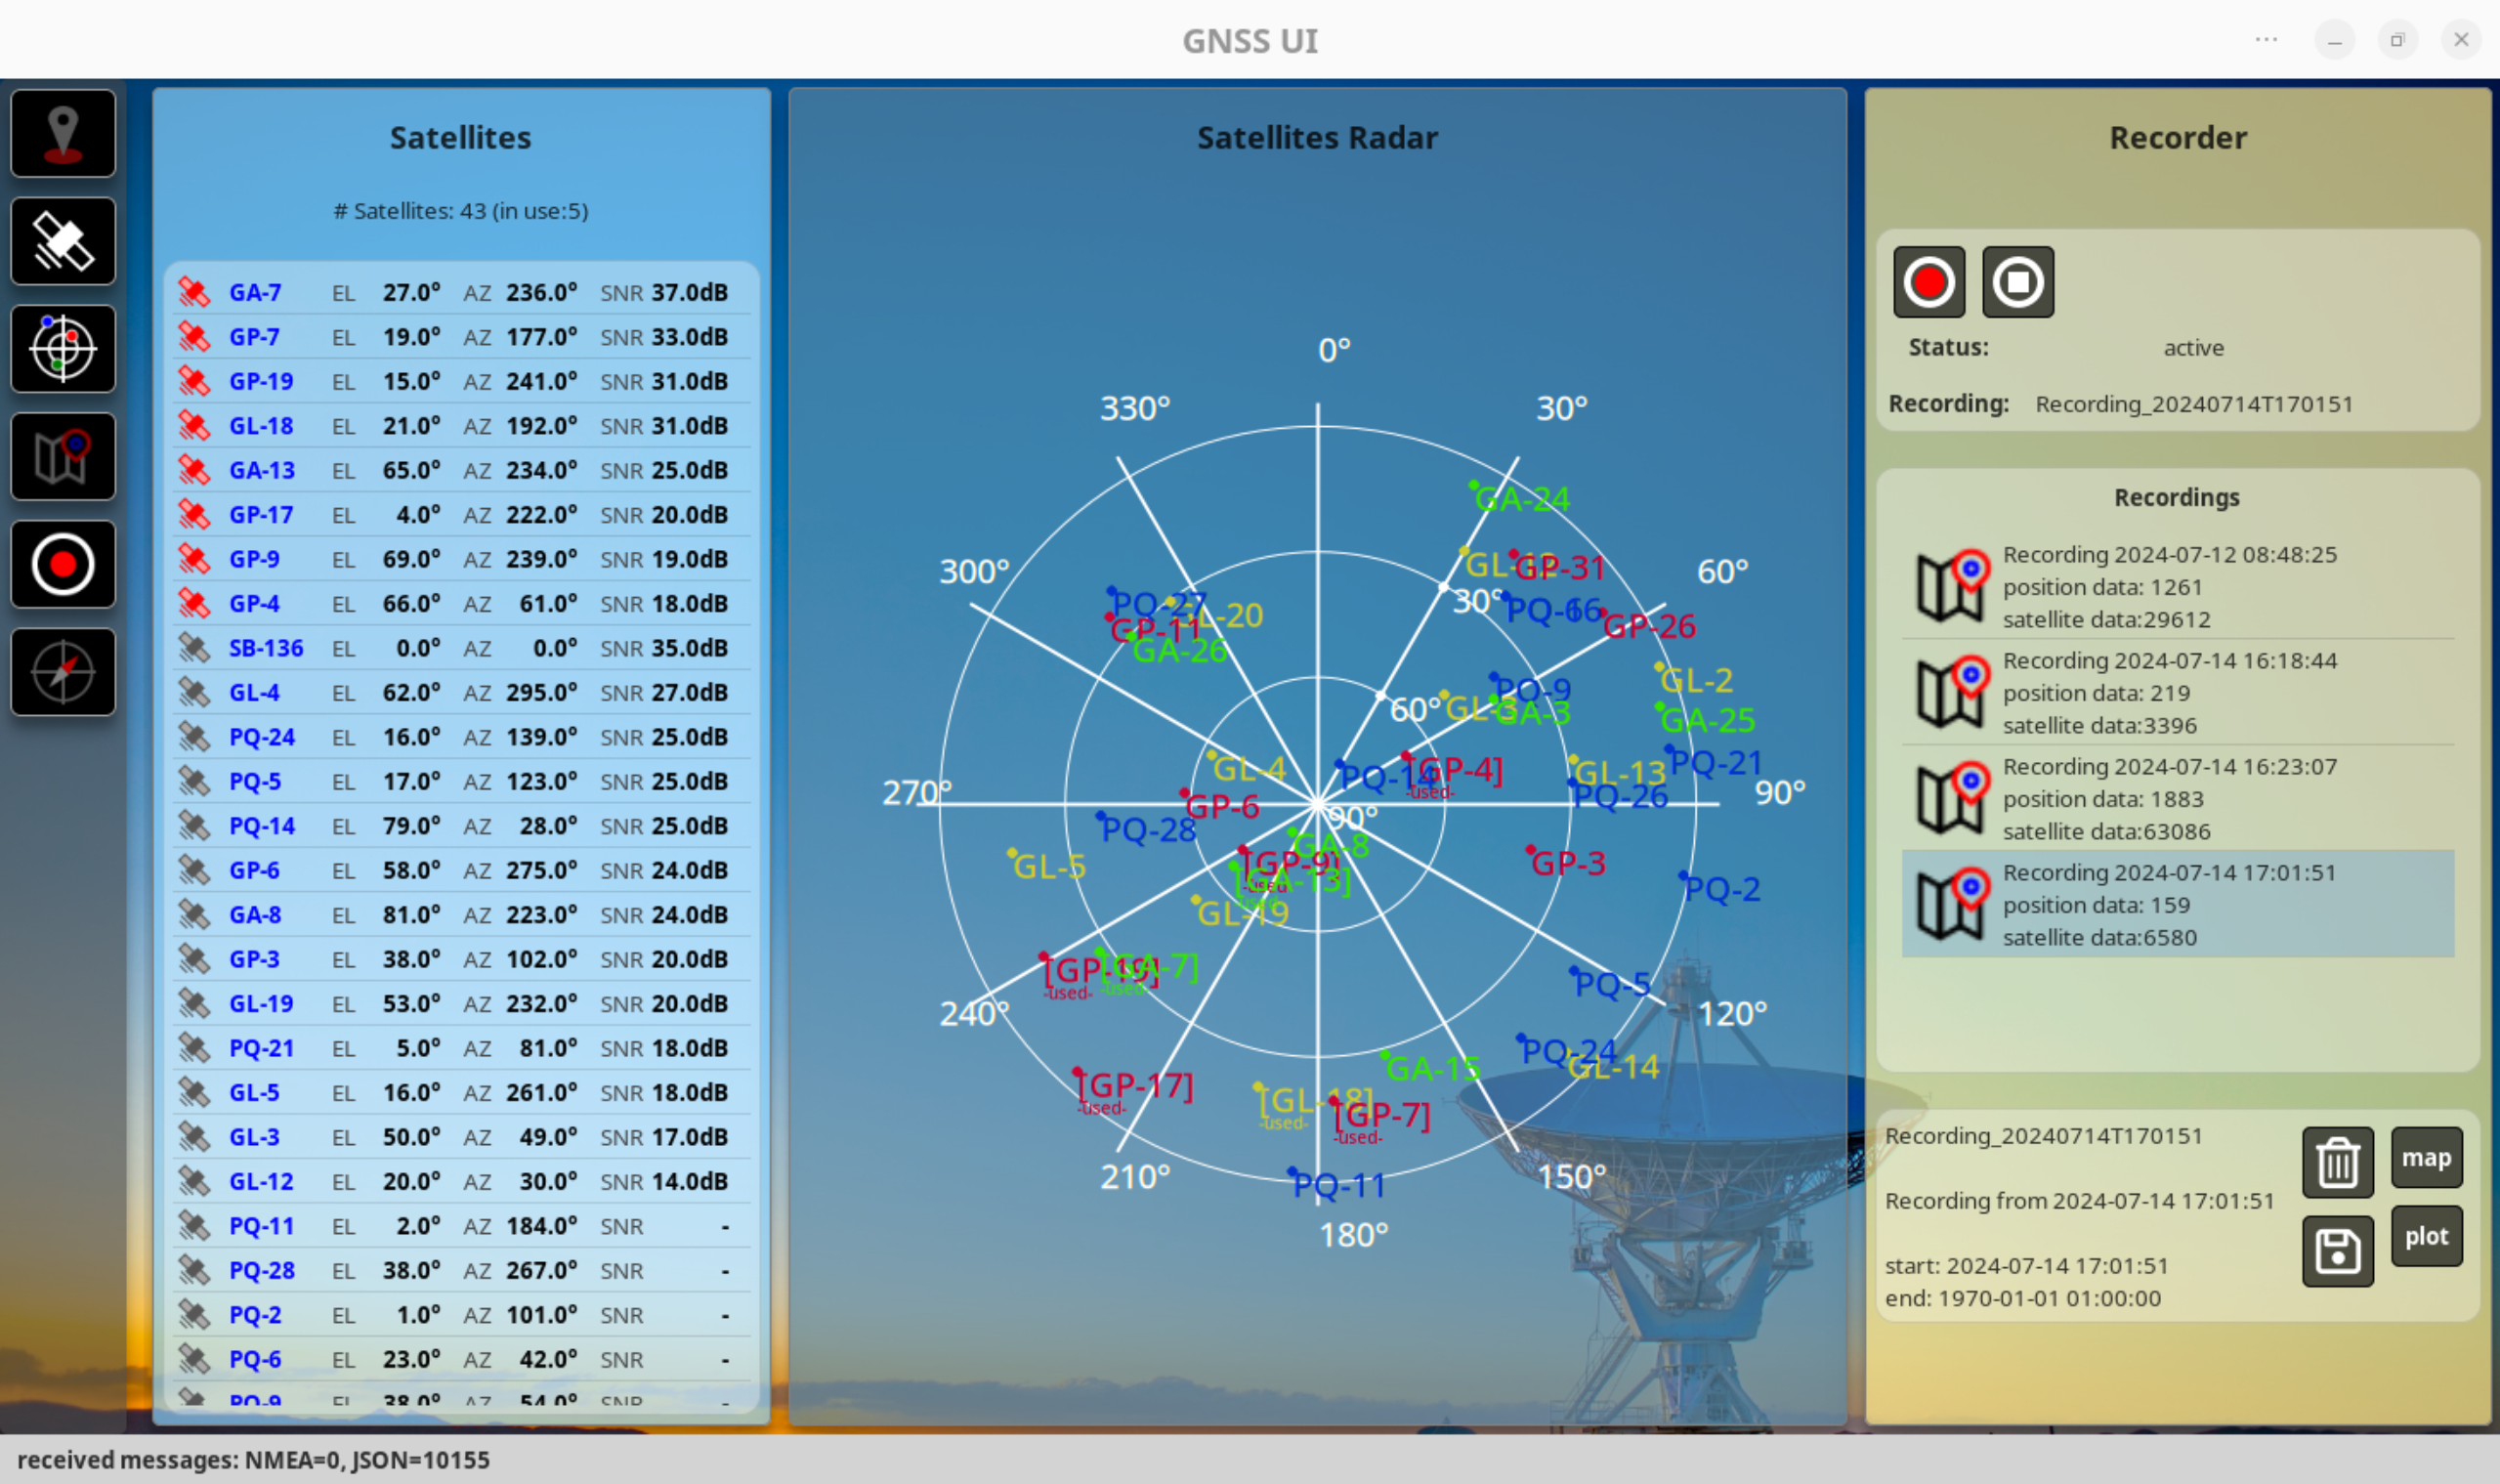Click the plot button for selected recording
This screenshot has width=2500, height=1484.
point(2426,1236)
